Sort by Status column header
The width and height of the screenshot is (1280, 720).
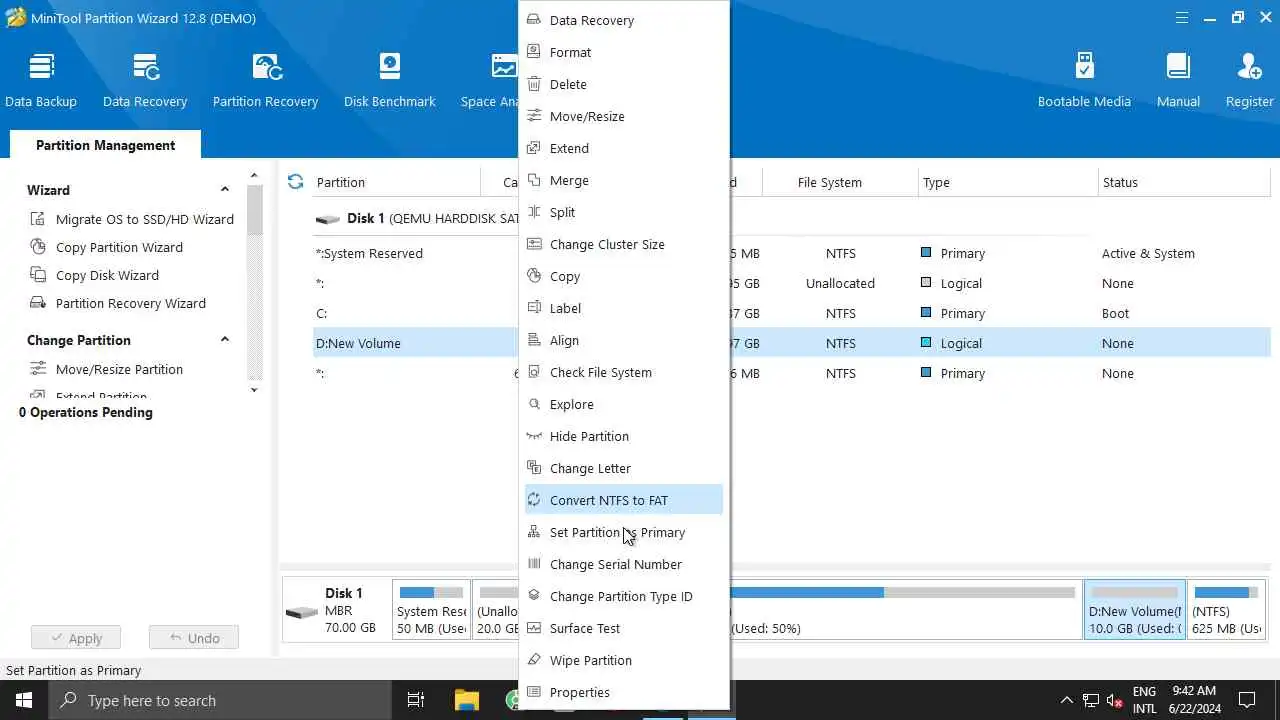[x=1184, y=182]
